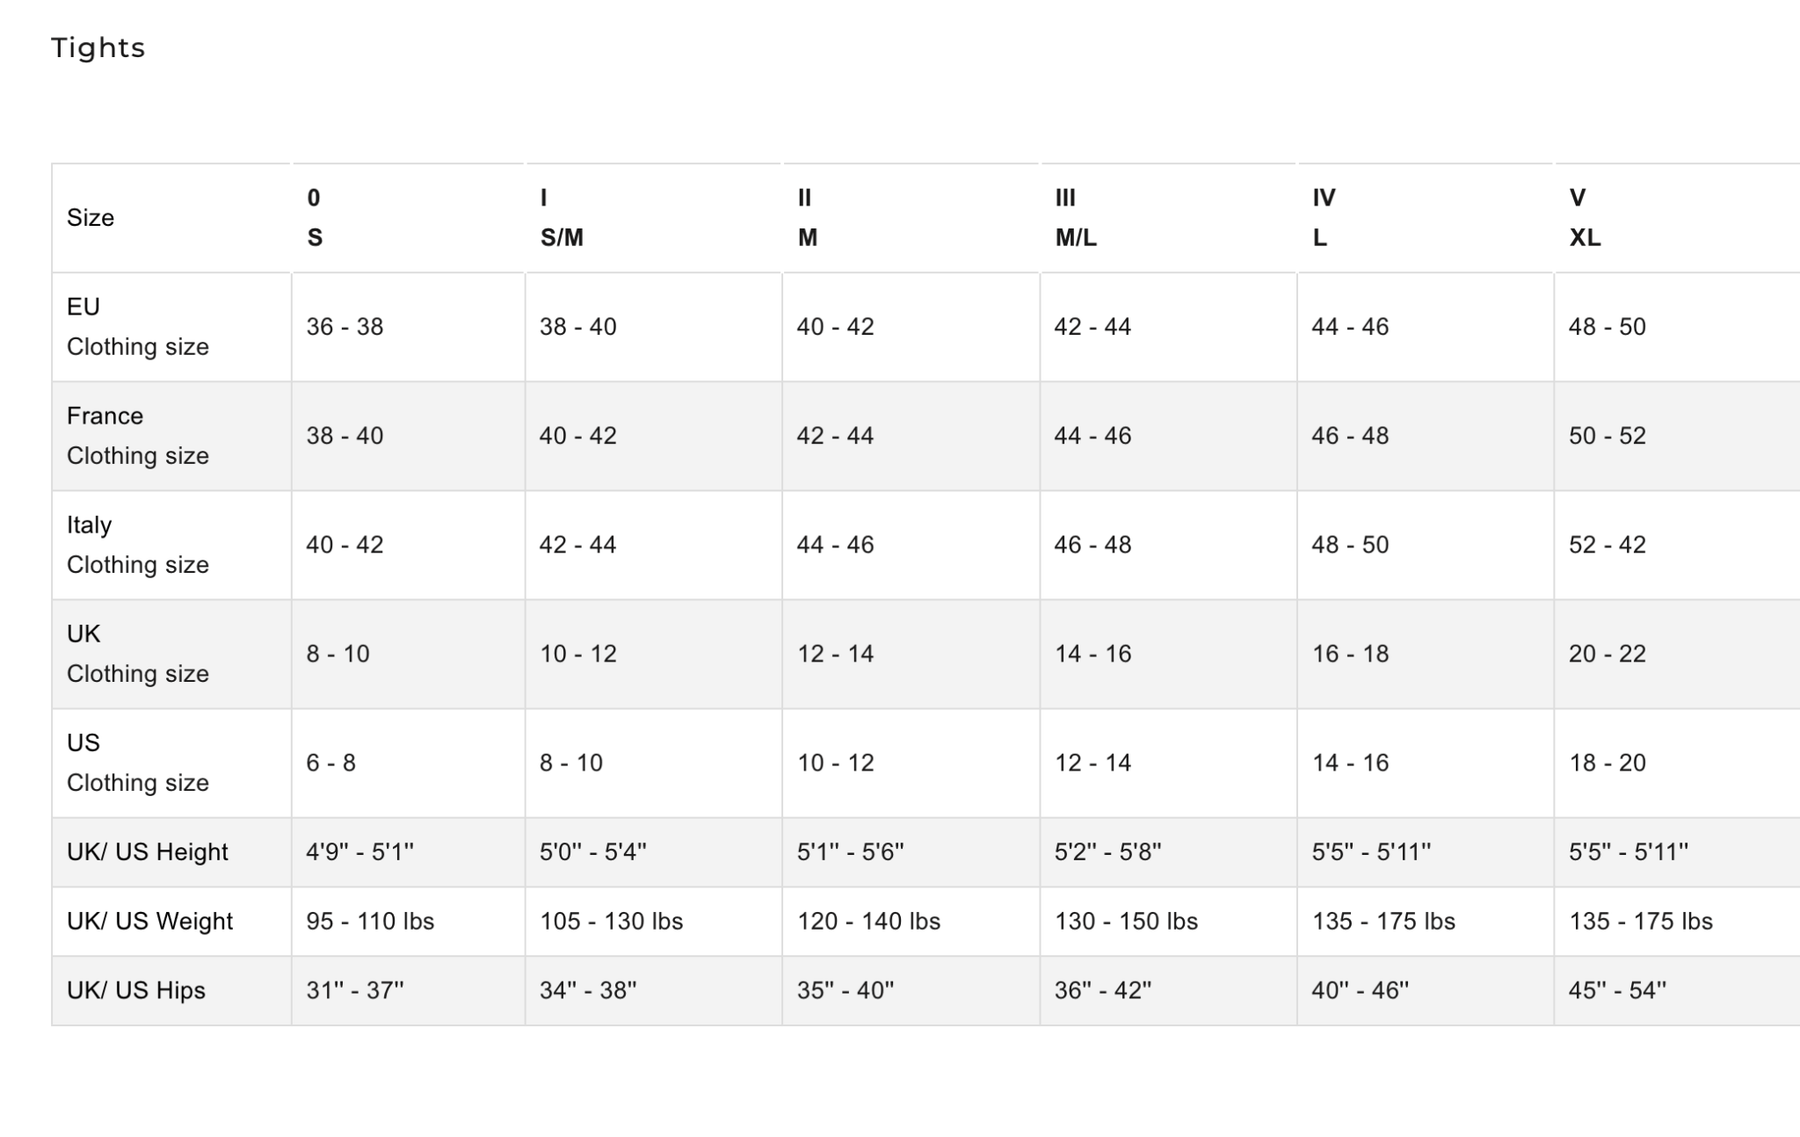The height and width of the screenshot is (1137, 1800).
Task: Click the France Clothing size row label
Action: (137, 436)
